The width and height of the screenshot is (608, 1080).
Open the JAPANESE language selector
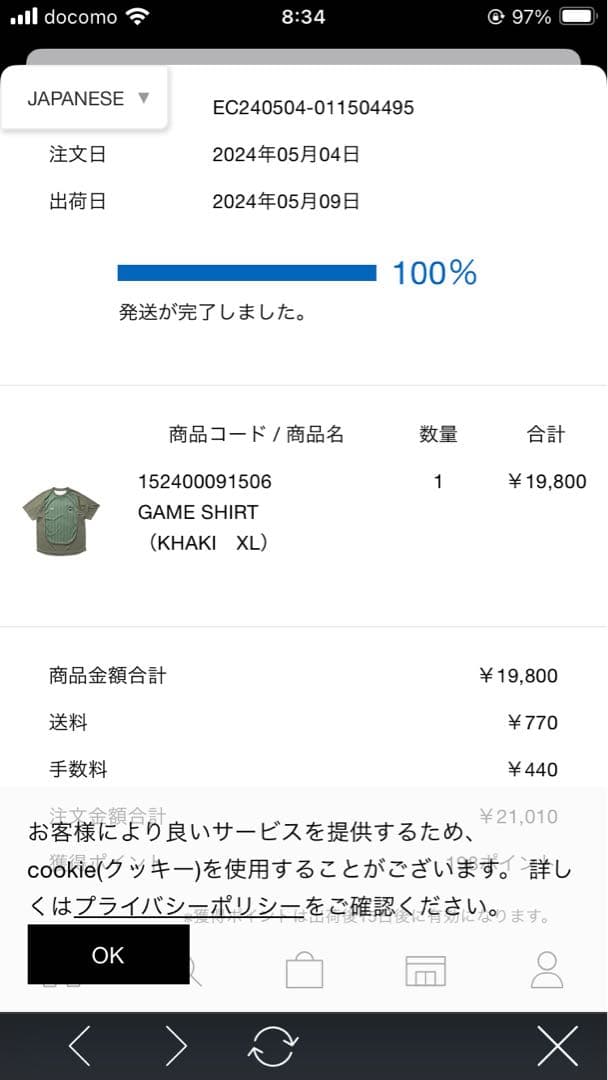(75, 98)
